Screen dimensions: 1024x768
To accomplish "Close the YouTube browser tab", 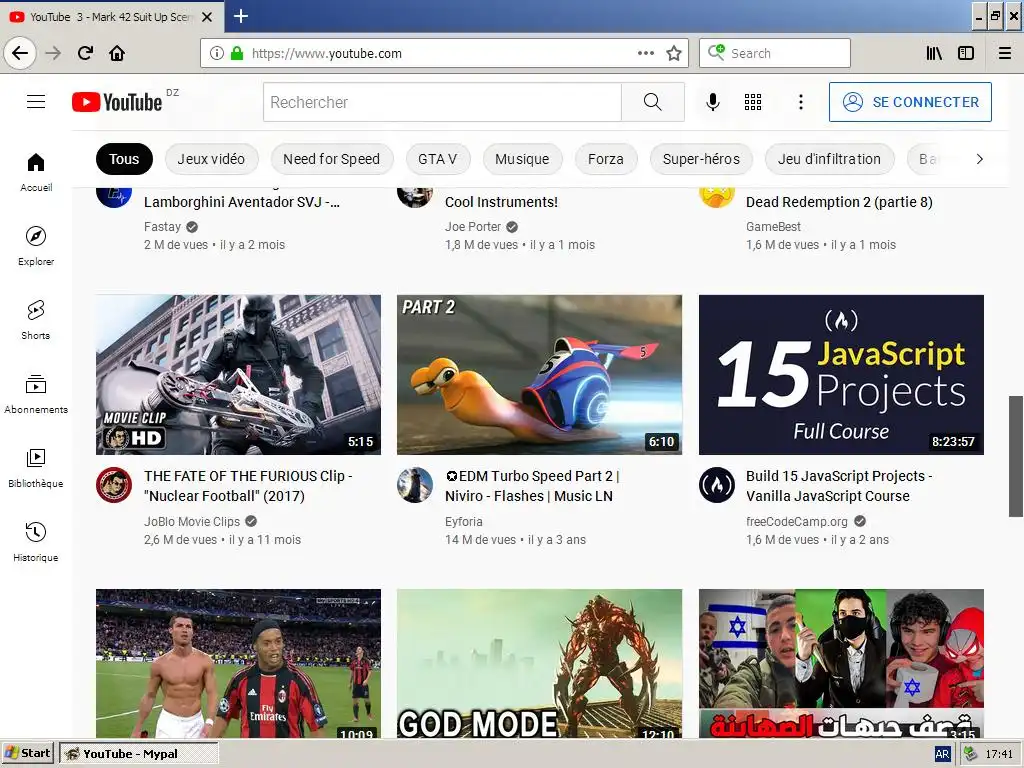I will 207,17.
